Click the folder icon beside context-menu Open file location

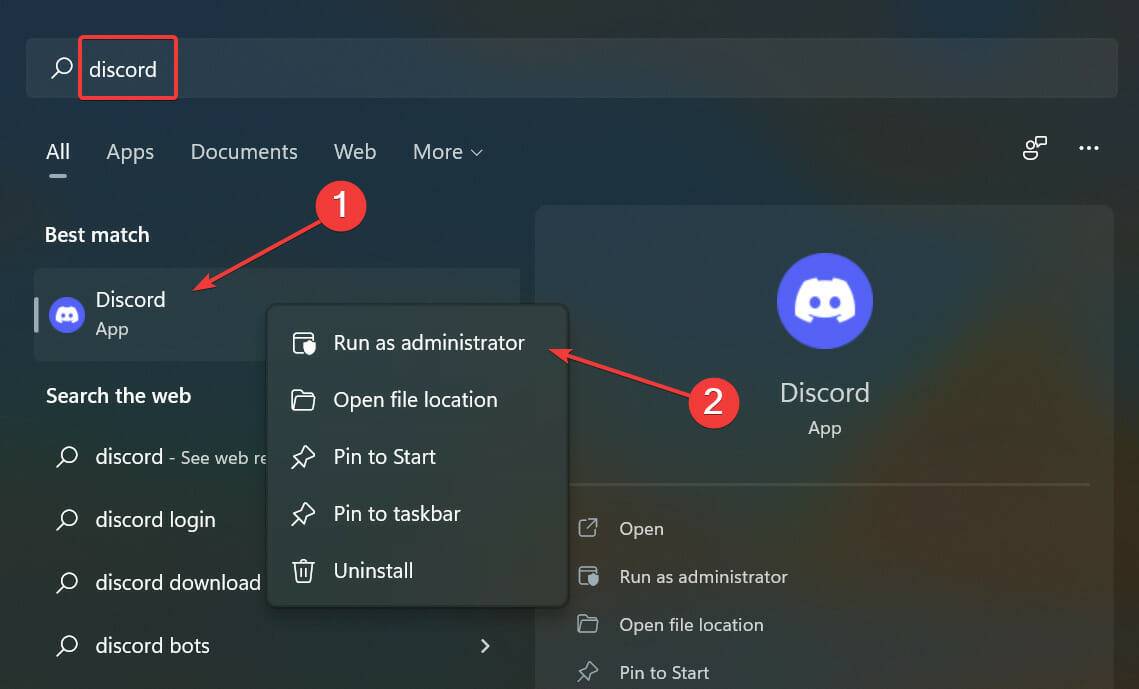[x=303, y=400]
